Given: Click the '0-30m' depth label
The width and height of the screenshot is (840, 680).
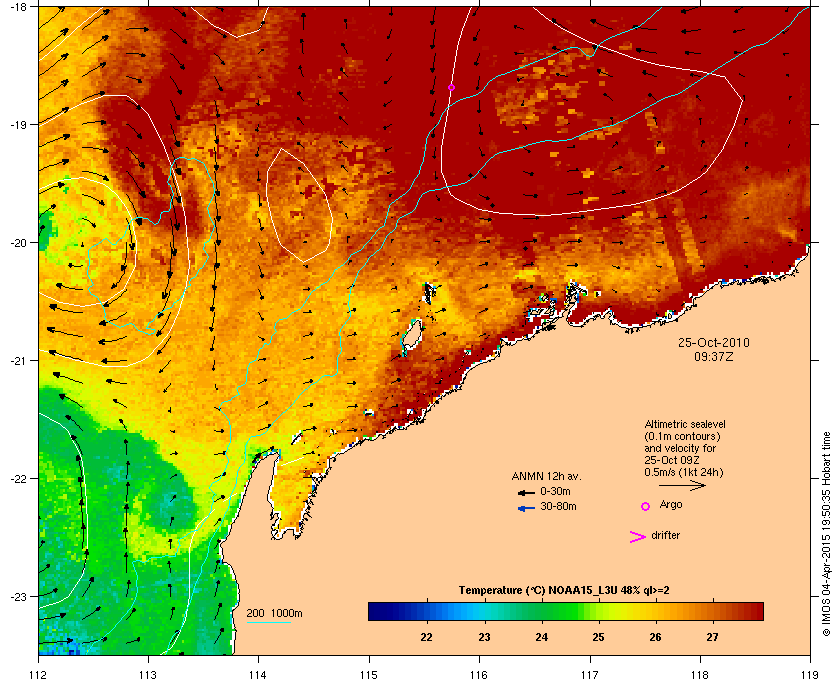Looking at the screenshot, I should click(555, 491).
